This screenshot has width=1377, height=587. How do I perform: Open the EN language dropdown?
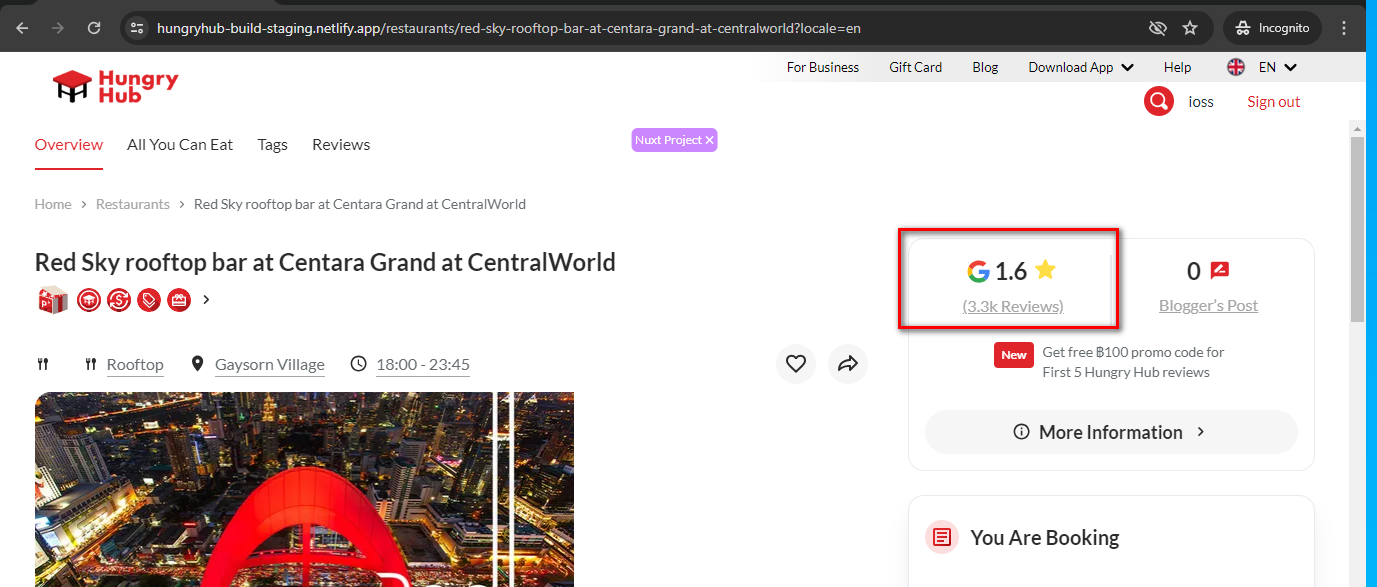[1262, 67]
